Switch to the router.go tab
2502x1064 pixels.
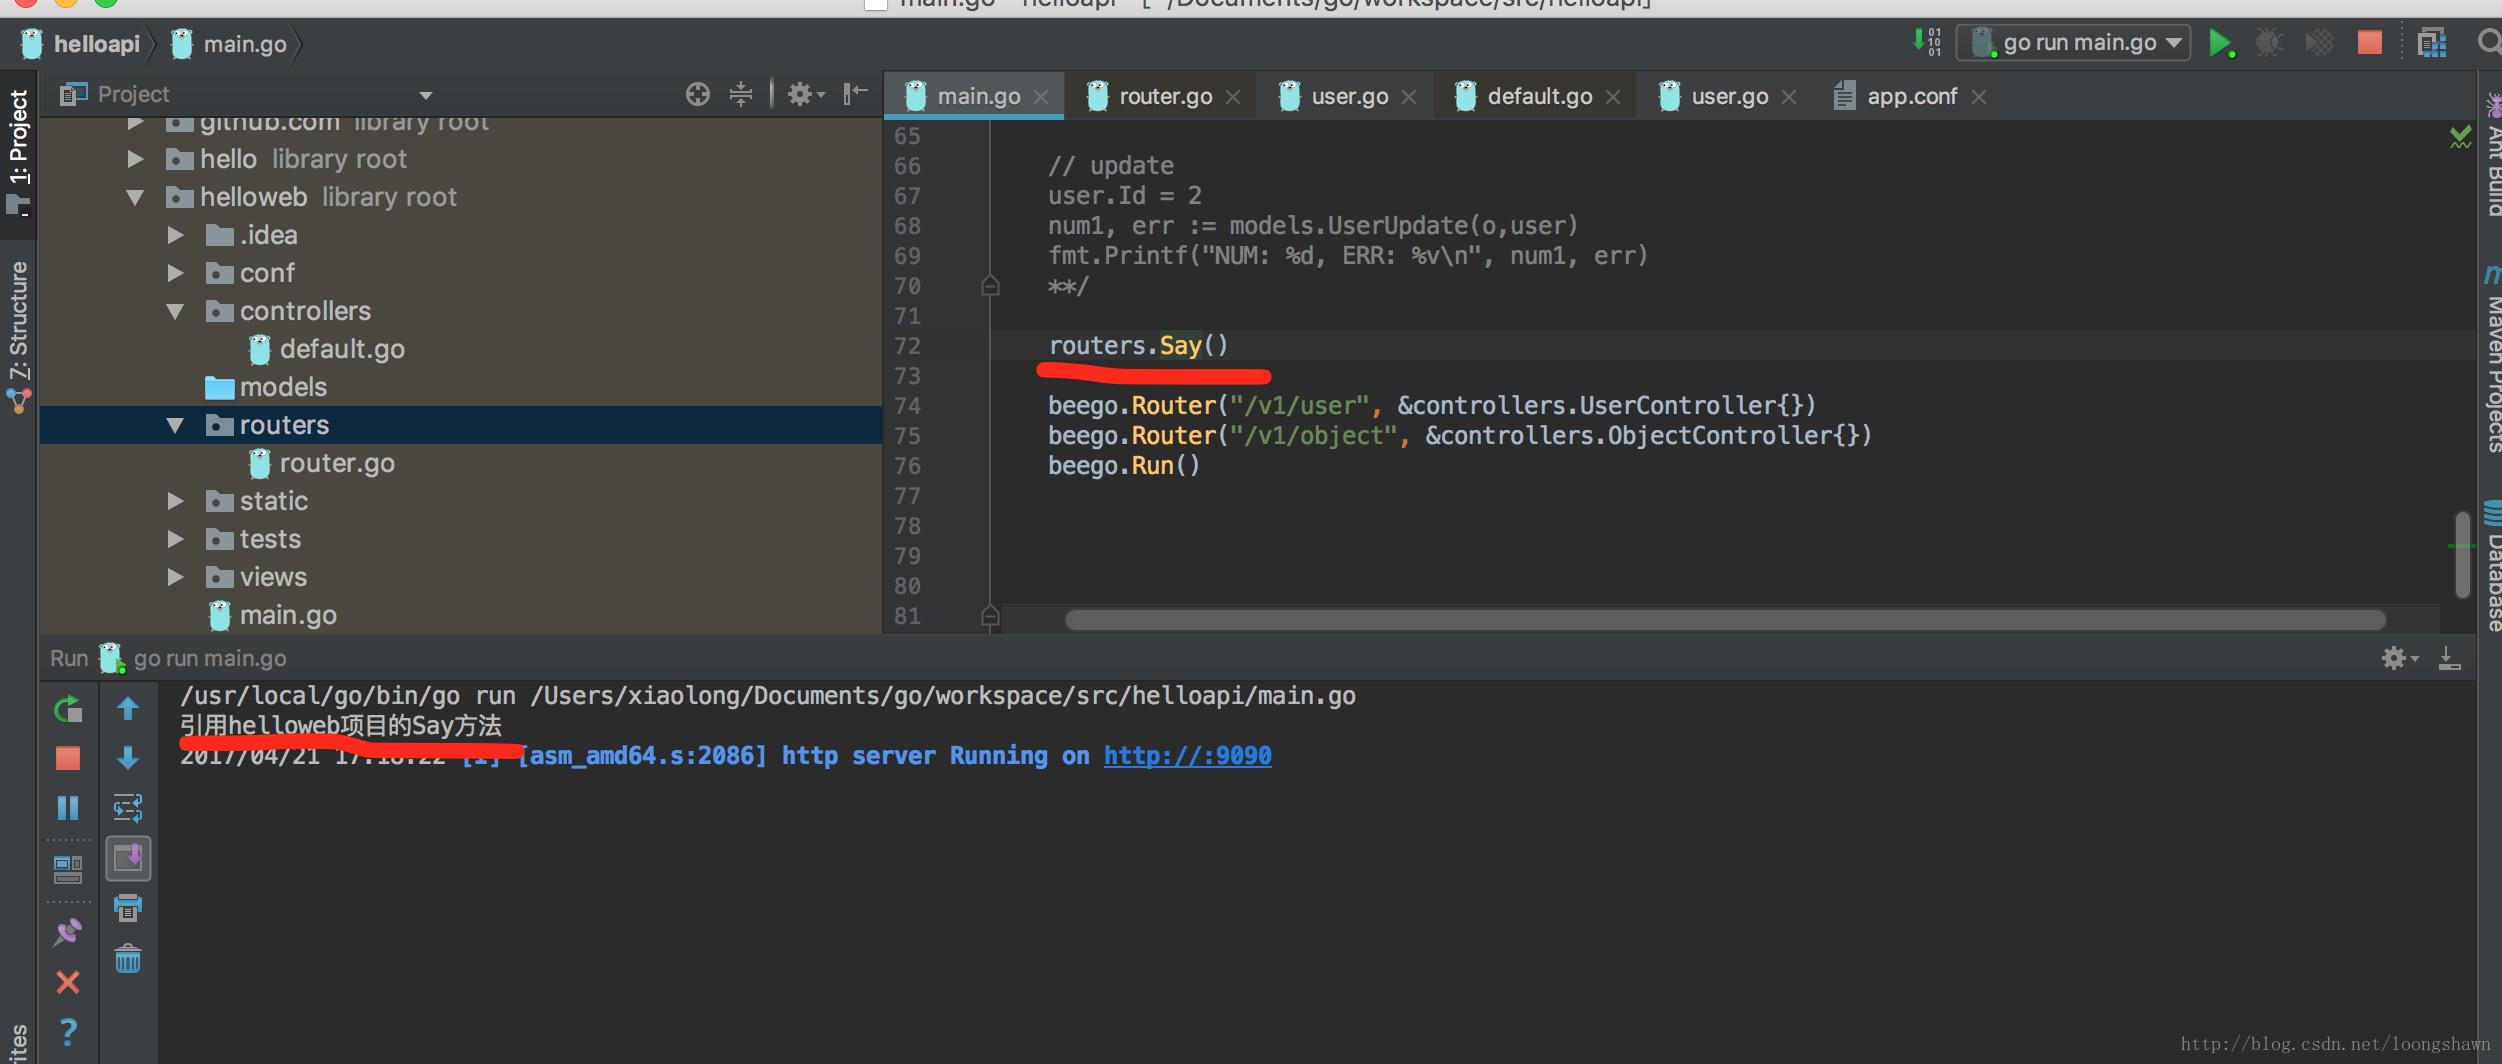pyautogui.click(x=1164, y=96)
